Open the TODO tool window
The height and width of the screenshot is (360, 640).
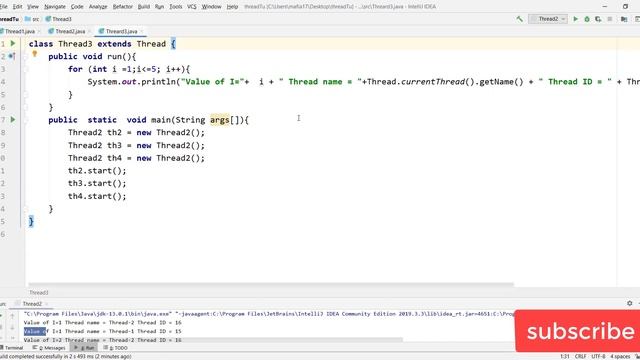(116, 348)
